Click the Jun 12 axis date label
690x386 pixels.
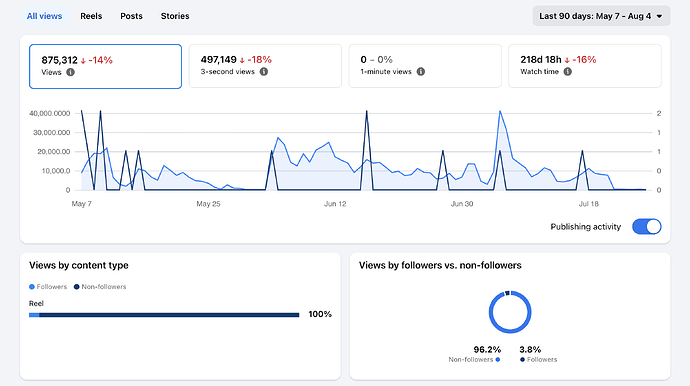335,204
